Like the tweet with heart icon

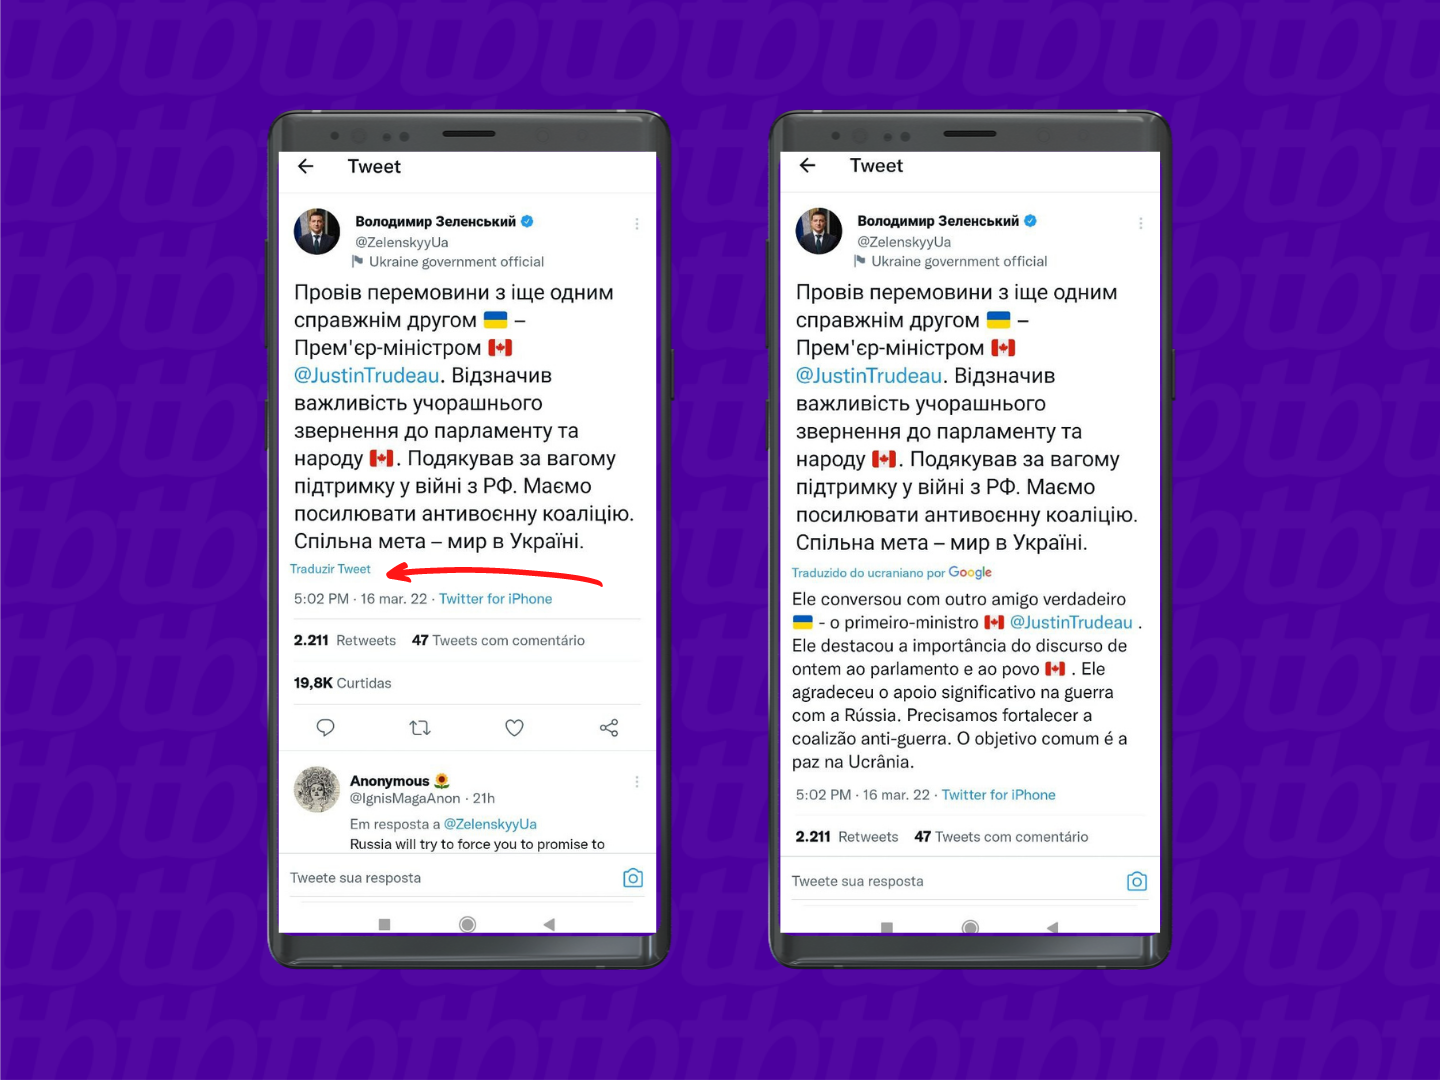tap(514, 727)
